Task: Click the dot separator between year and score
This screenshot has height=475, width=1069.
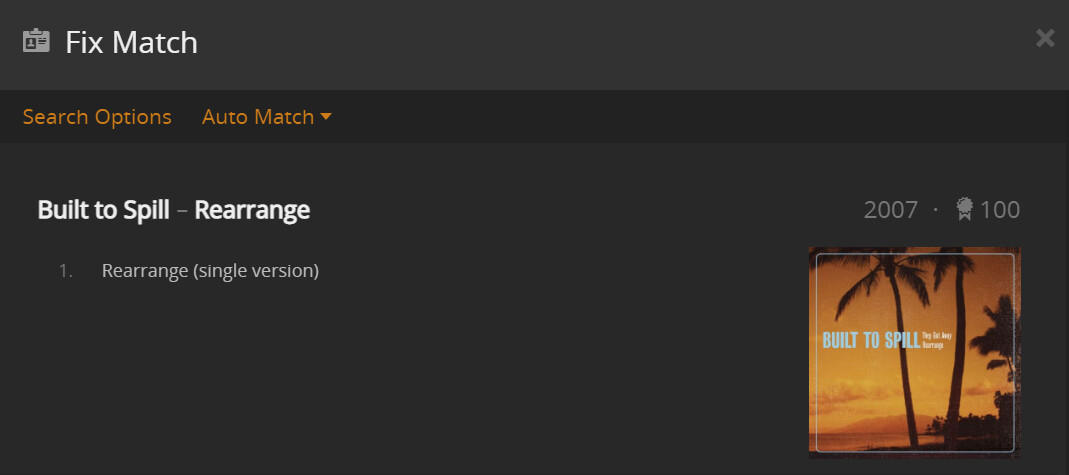Action: tap(936, 210)
